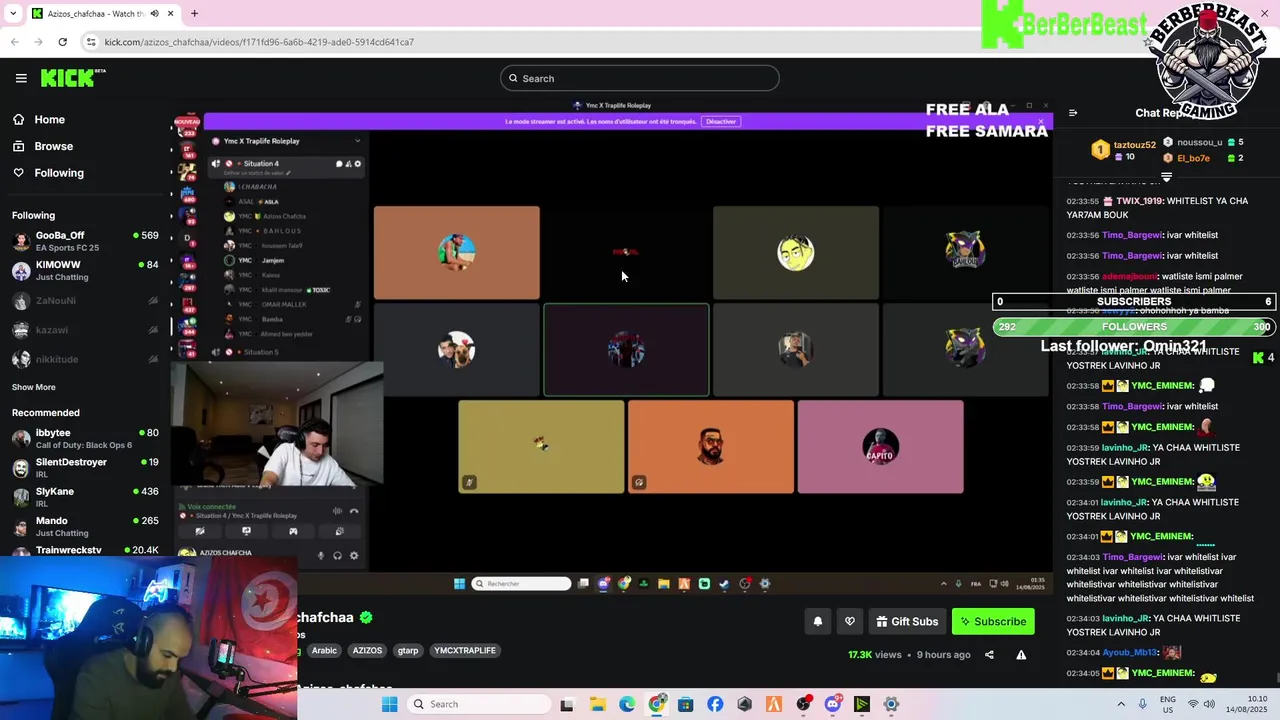Click Désactiver on streamer mode banner
Screen dimensions: 1280x720
(x=720, y=121)
